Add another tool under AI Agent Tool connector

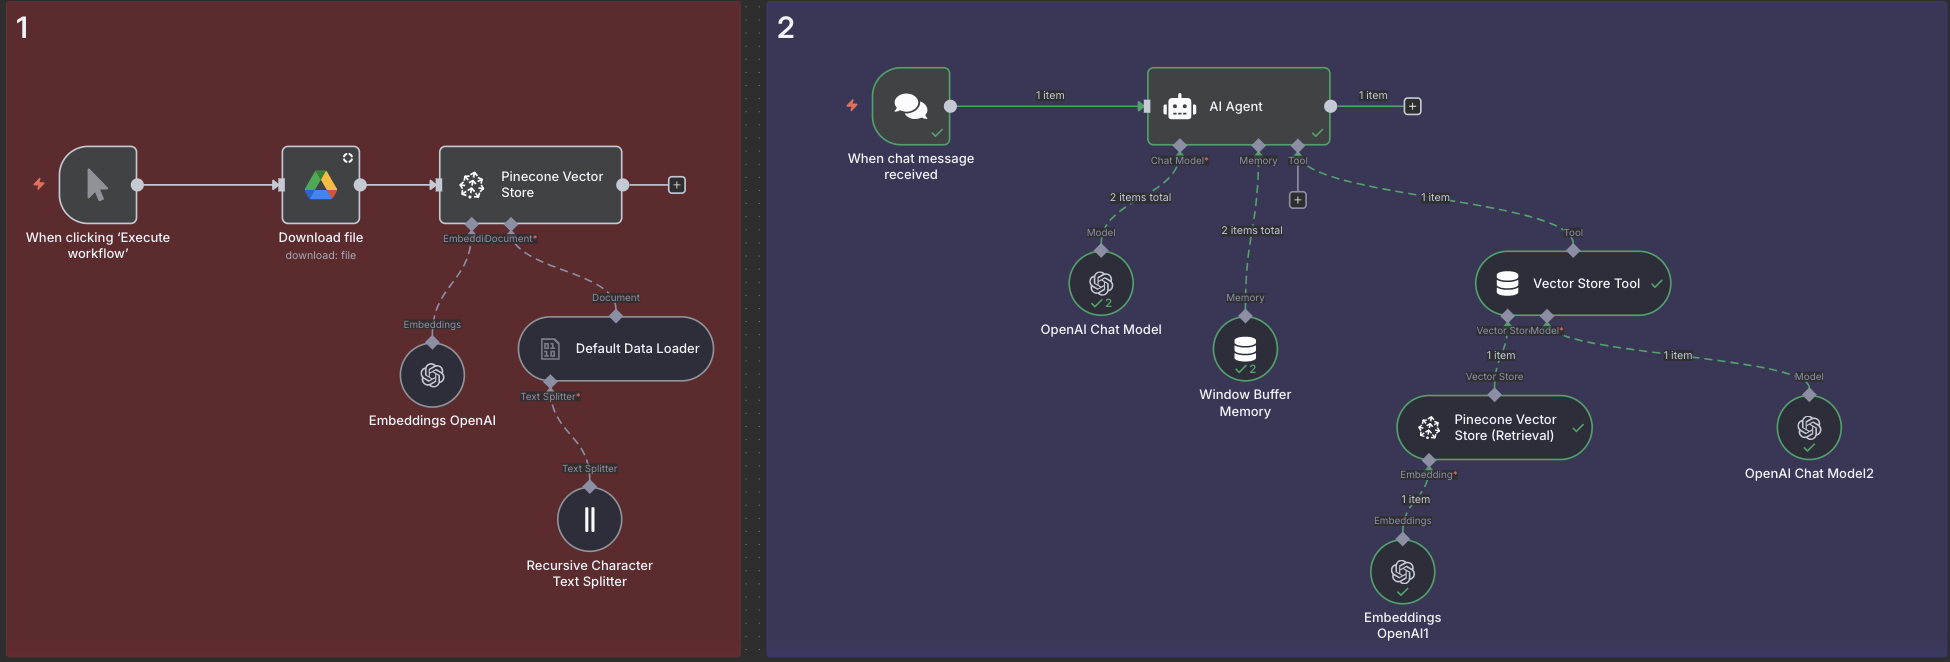[x=1297, y=200]
